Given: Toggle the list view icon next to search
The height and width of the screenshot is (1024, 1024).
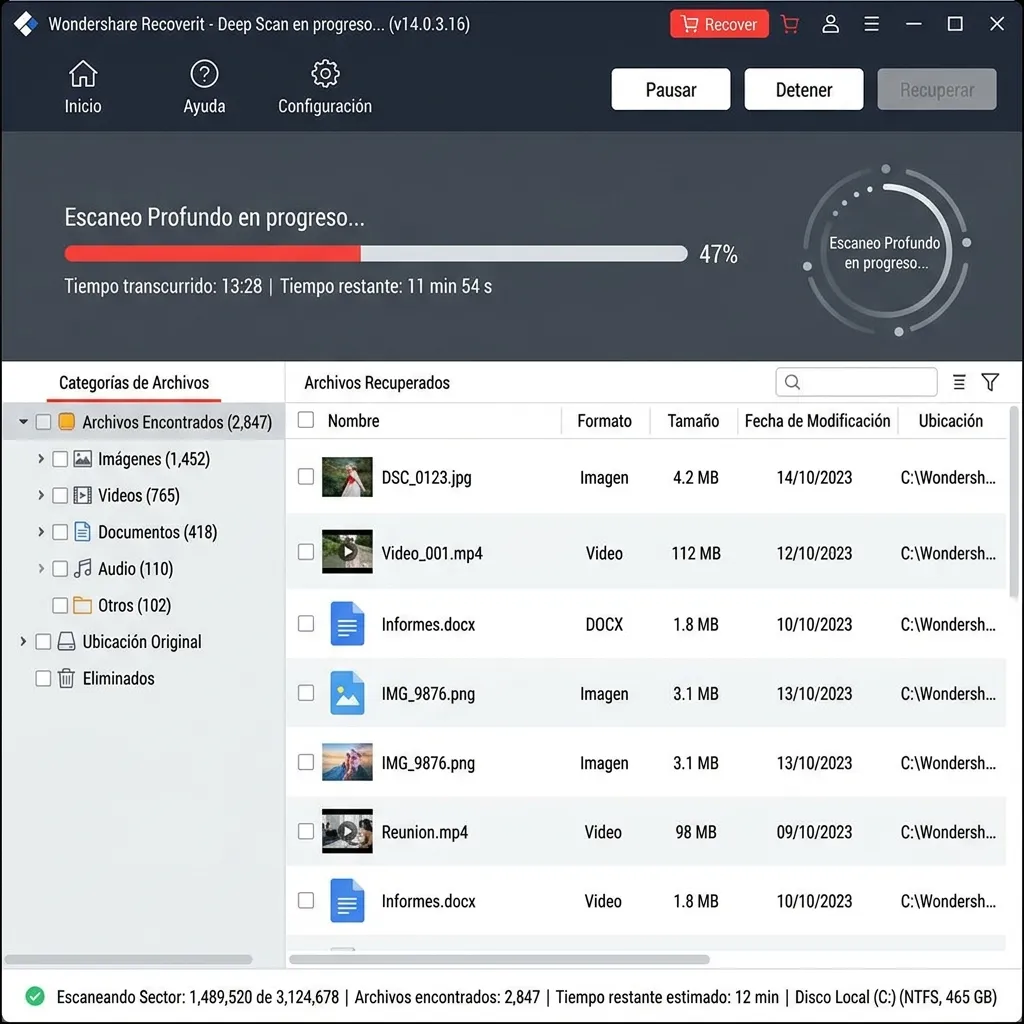Looking at the screenshot, I should [x=959, y=382].
